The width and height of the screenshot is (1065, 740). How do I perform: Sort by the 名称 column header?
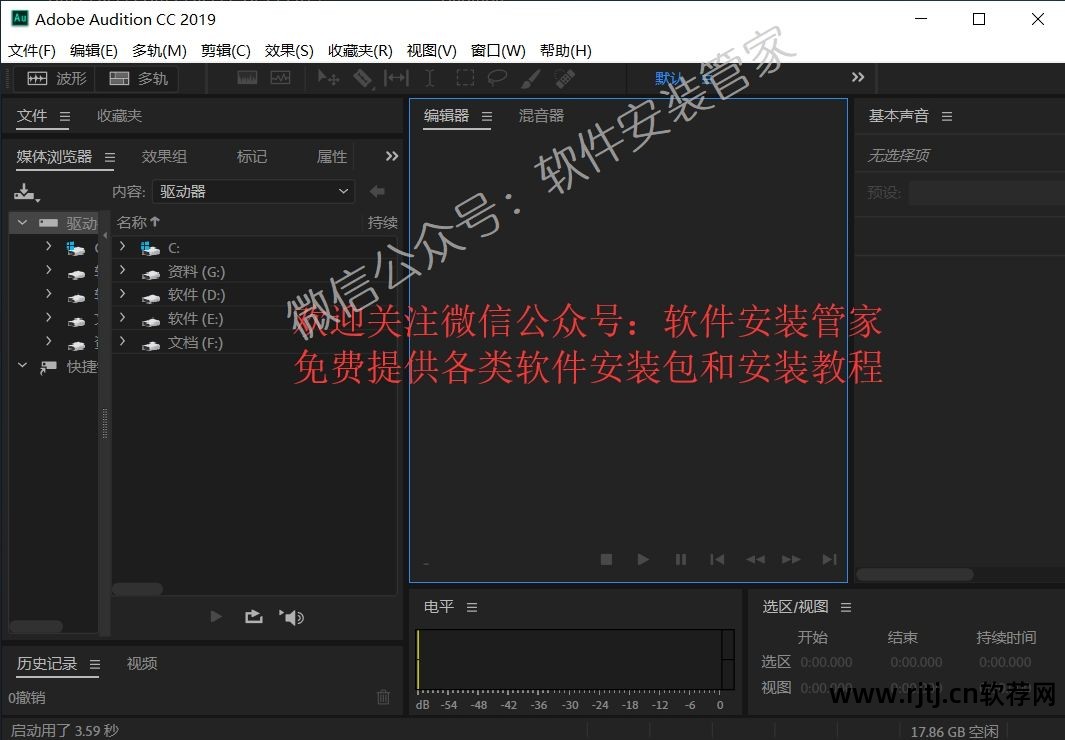coord(138,222)
